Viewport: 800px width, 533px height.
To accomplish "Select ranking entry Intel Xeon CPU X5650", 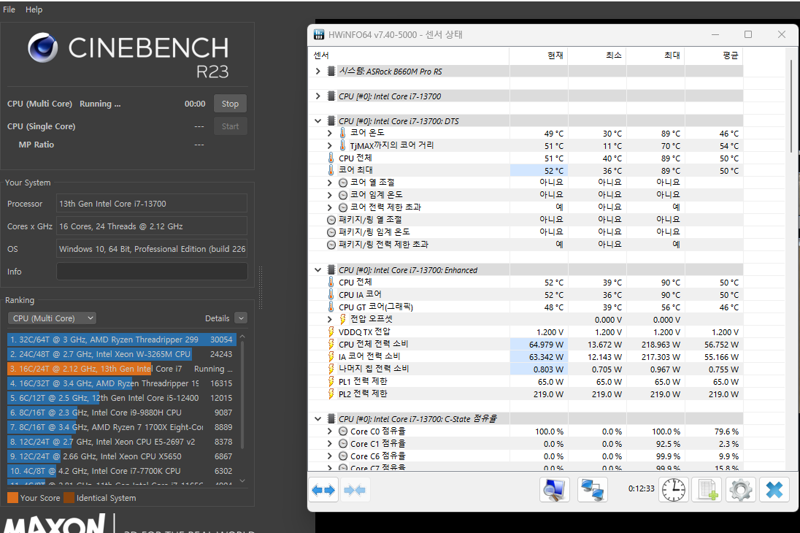I will pyautogui.click(x=121, y=456).
